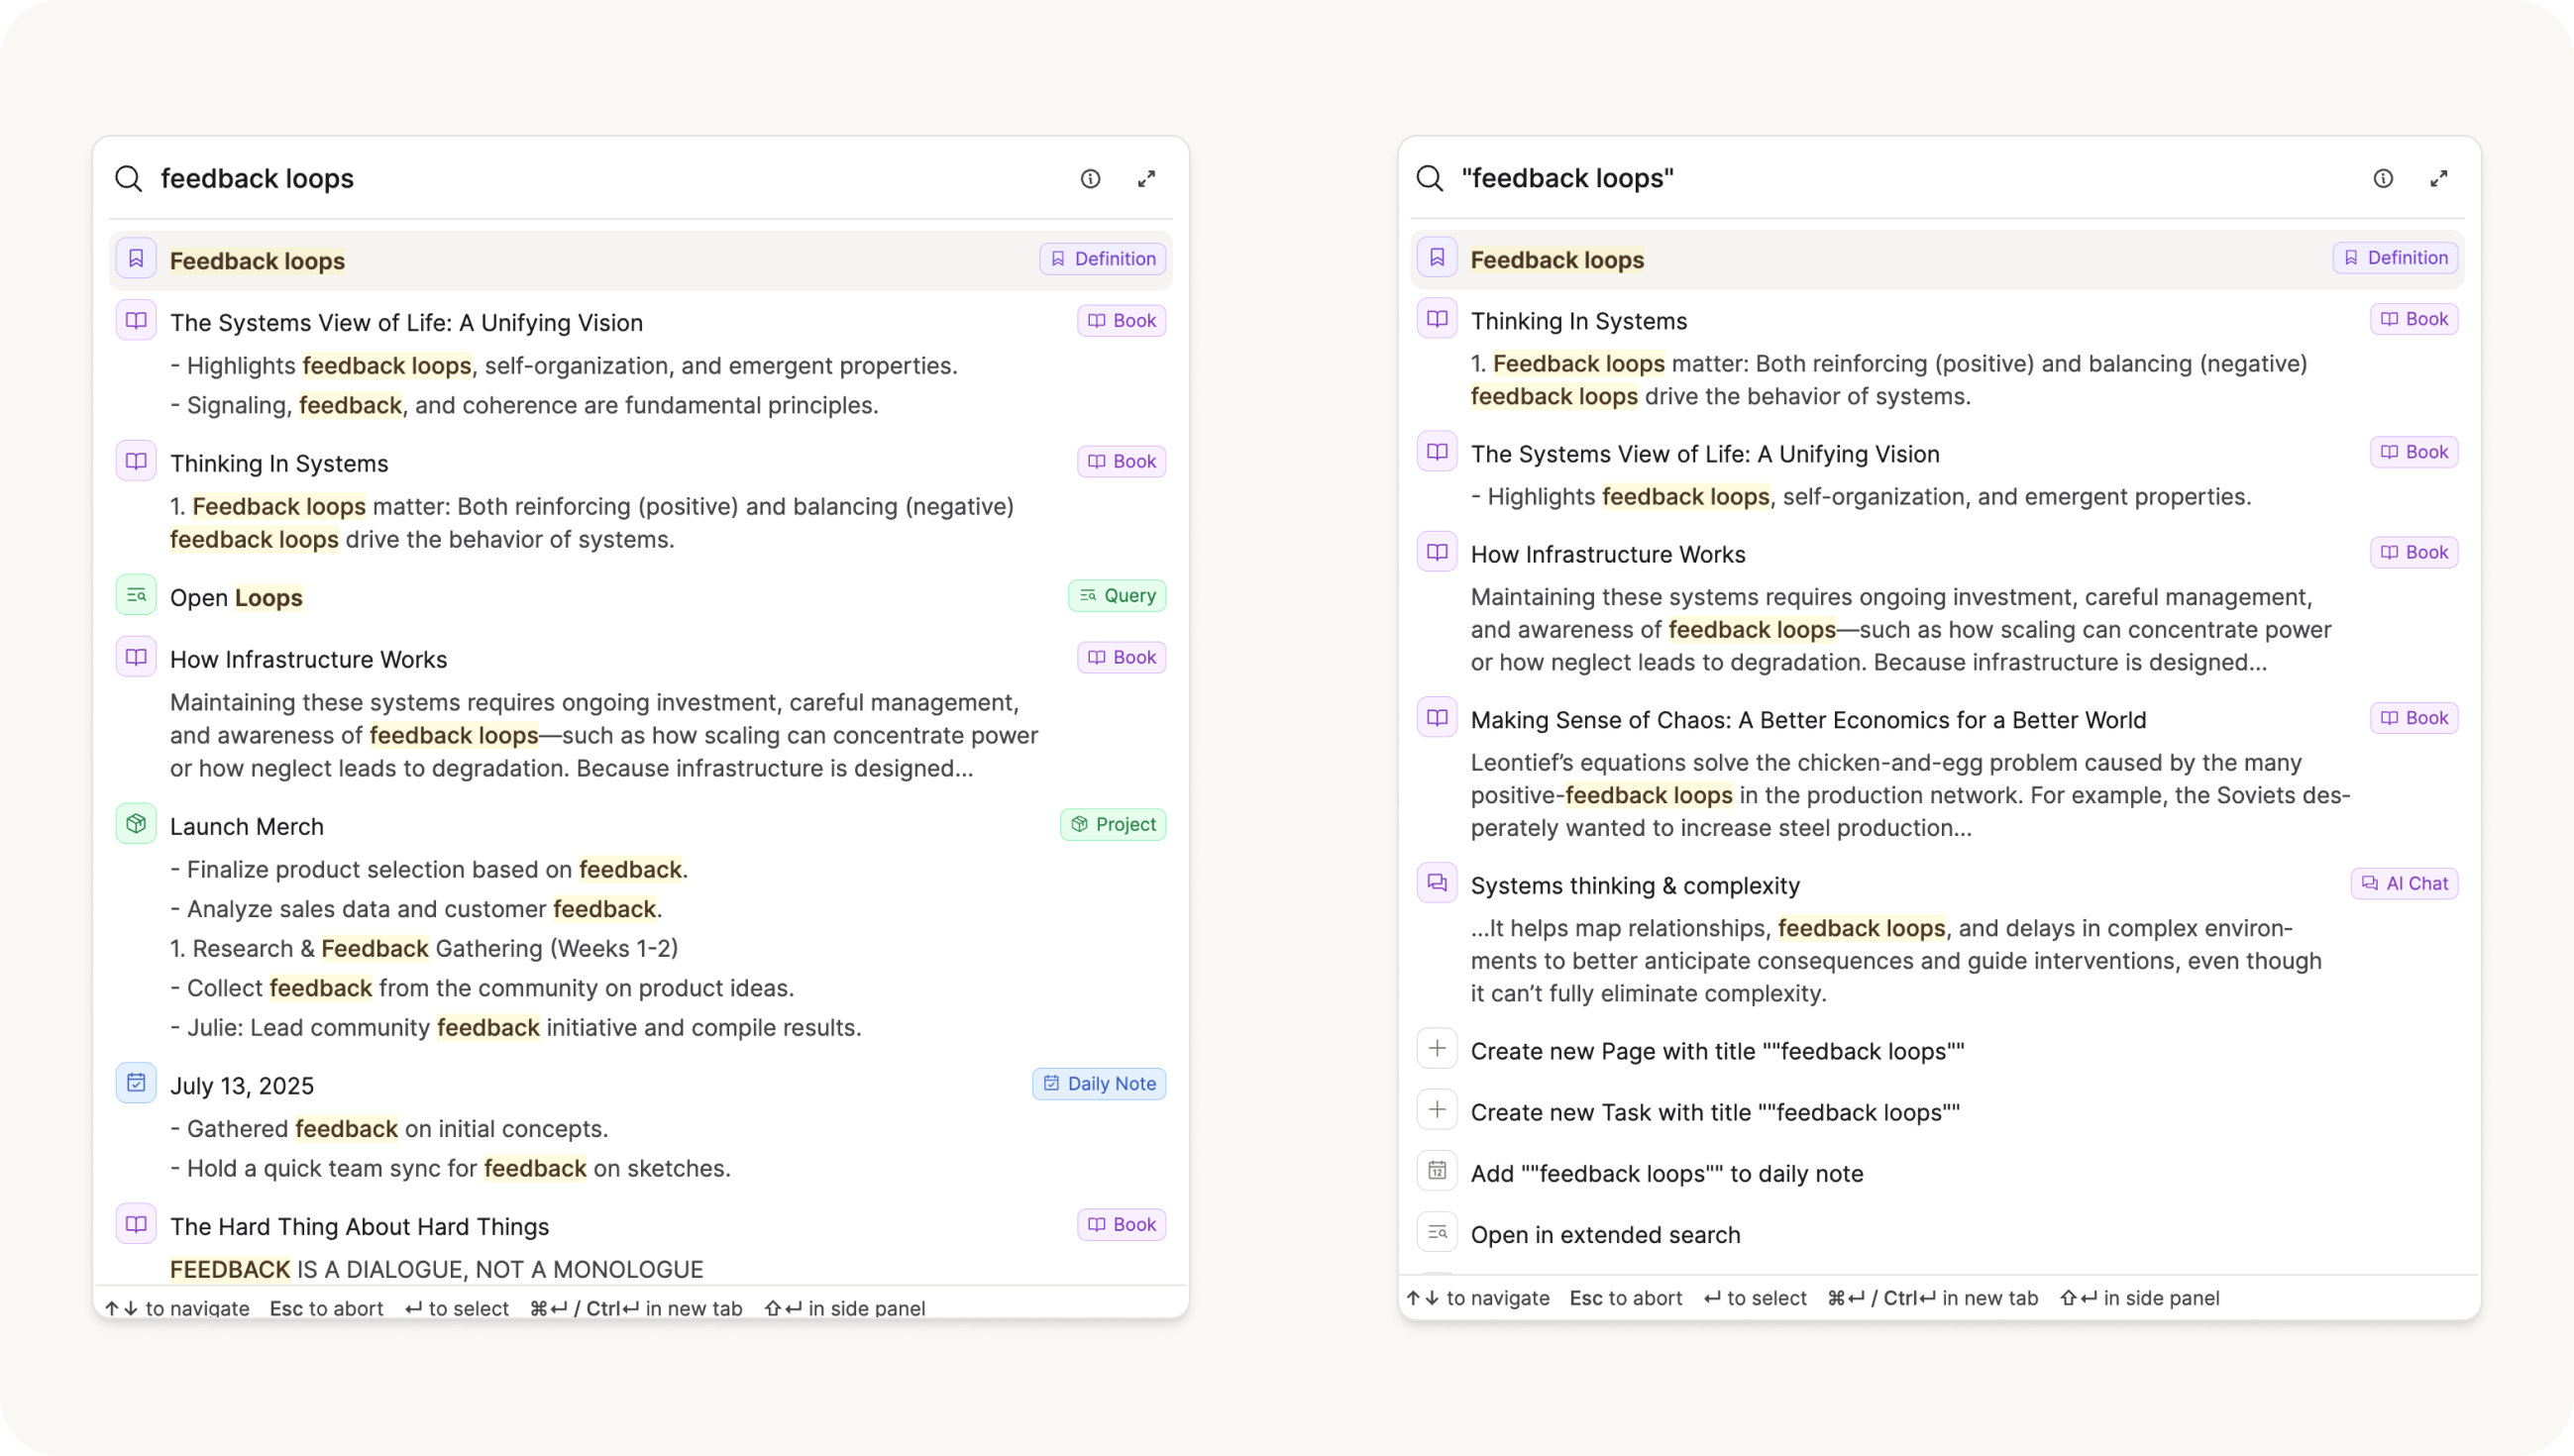The width and height of the screenshot is (2574, 1456).
Task: Click plus icon for Create new Task
Action: tap(1437, 1110)
